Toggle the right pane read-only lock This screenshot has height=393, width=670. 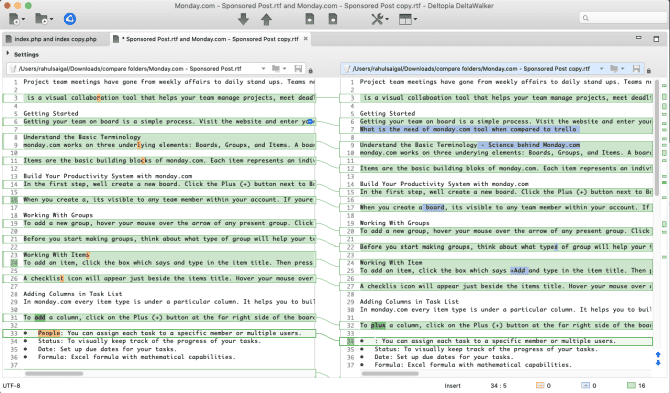pos(649,70)
